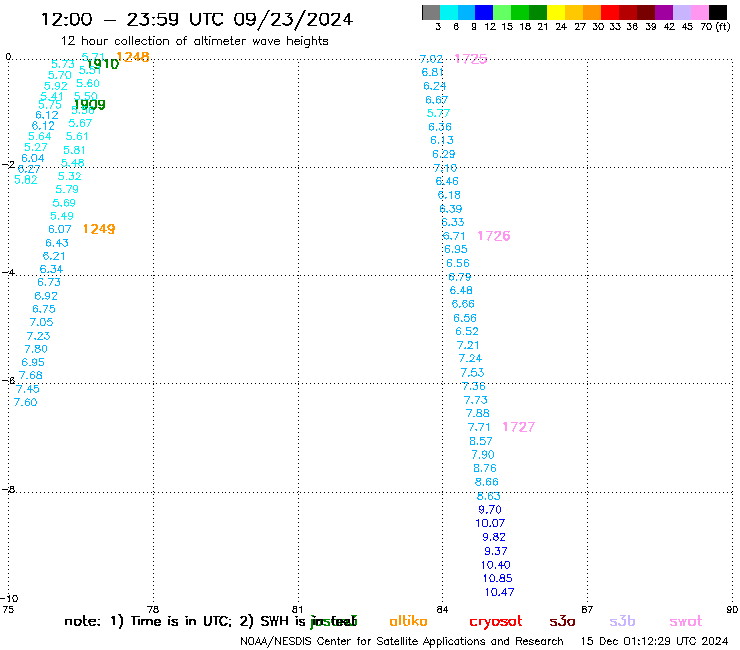
Task: Click the green 1909 time label
Action: 89,104
